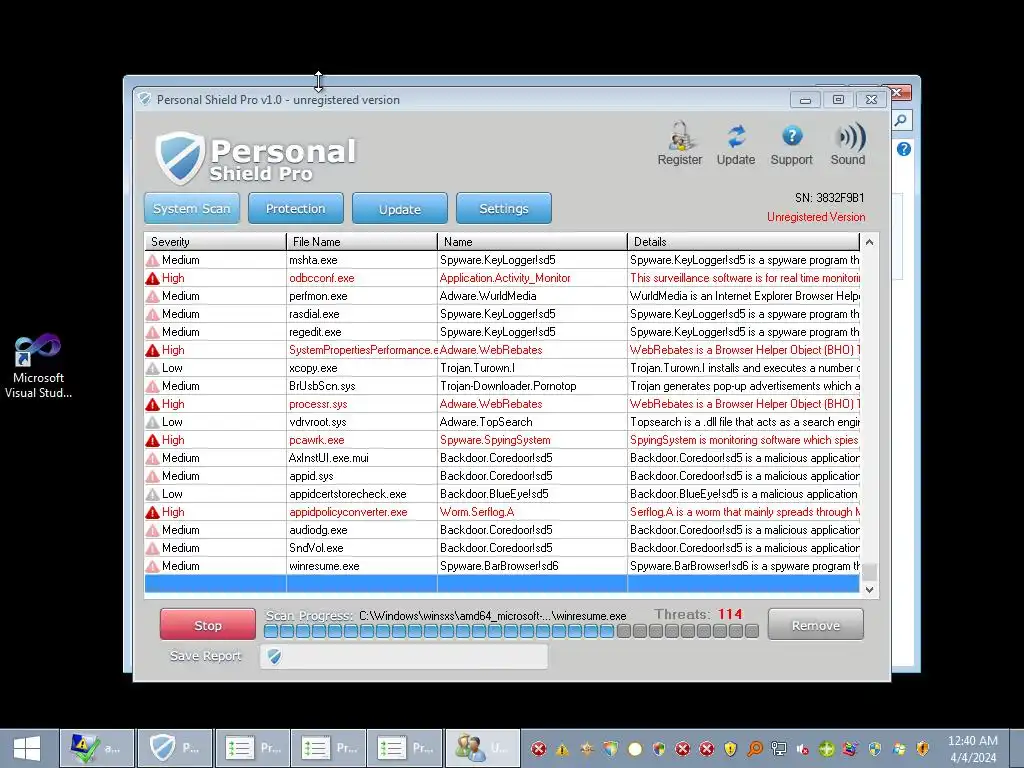Select the winresume.exe row
1024x768 pixels.
tap(502, 566)
